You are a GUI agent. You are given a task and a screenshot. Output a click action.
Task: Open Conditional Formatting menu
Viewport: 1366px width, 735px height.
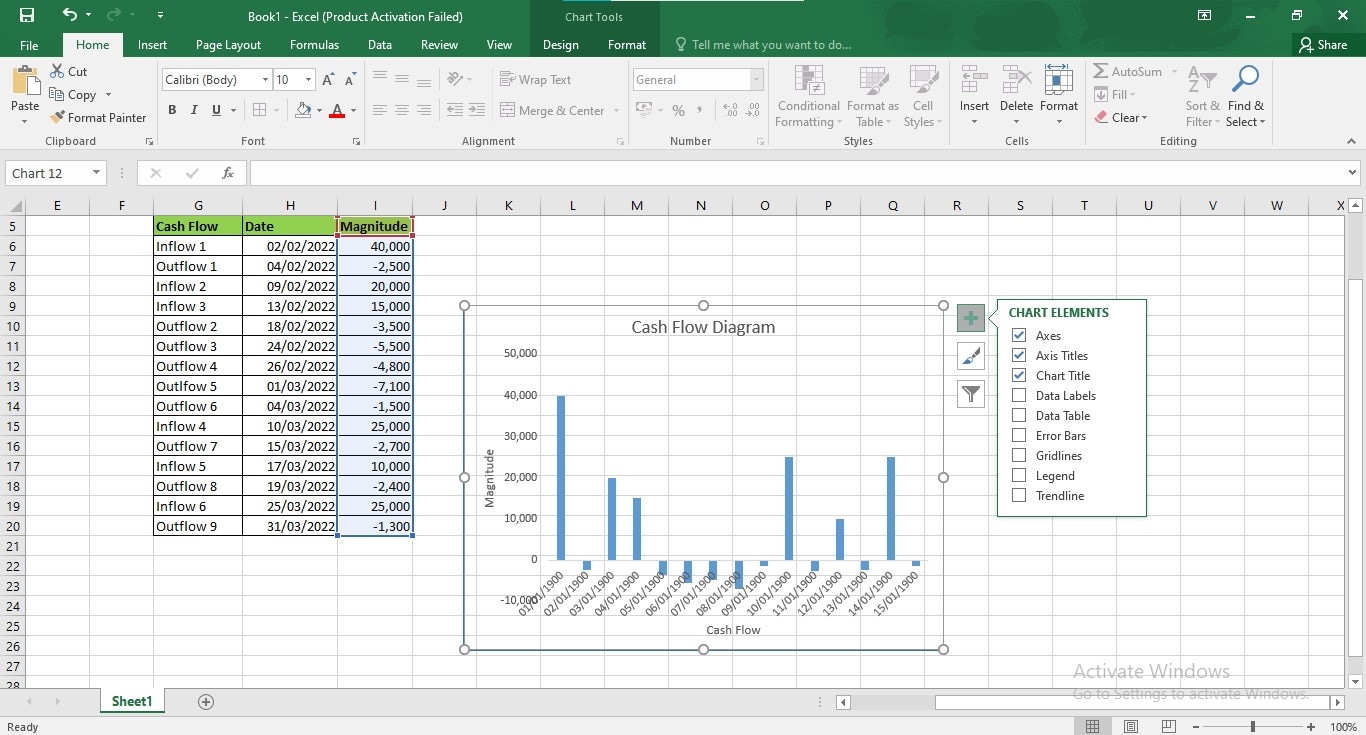[809, 96]
